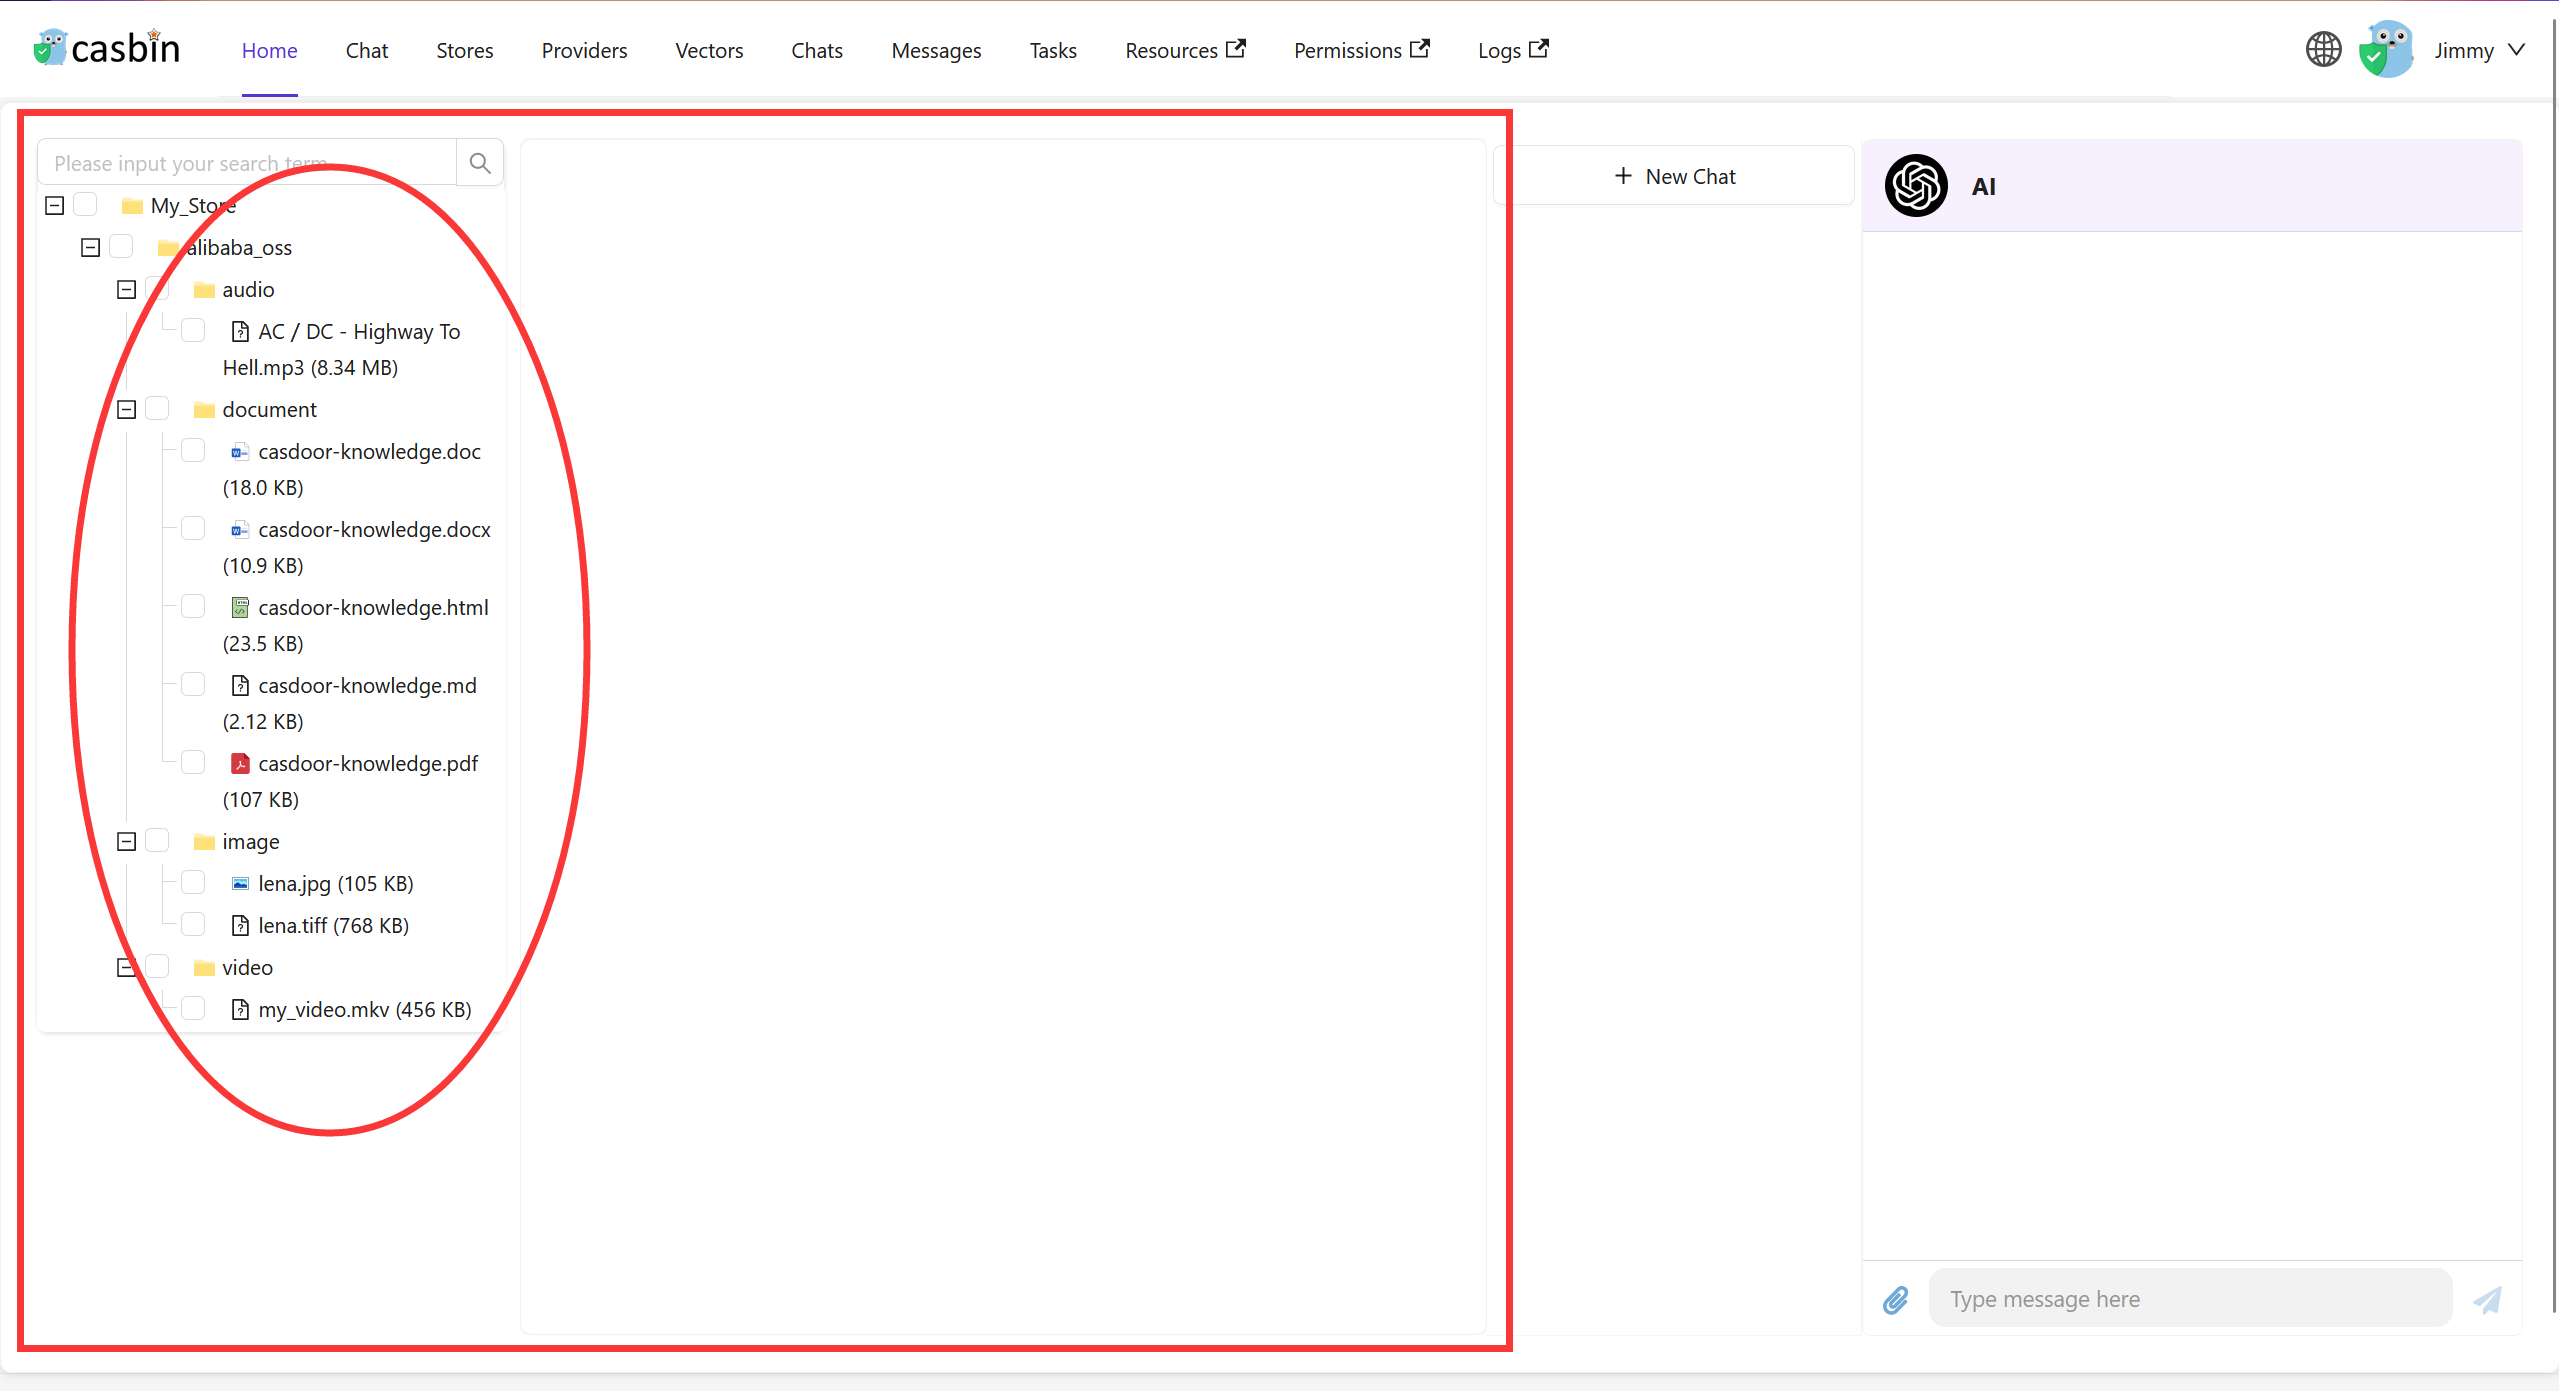Collapse the alibaba_oss folder tree
This screenshot has width=2559, height=1391.
click(89, 245)
